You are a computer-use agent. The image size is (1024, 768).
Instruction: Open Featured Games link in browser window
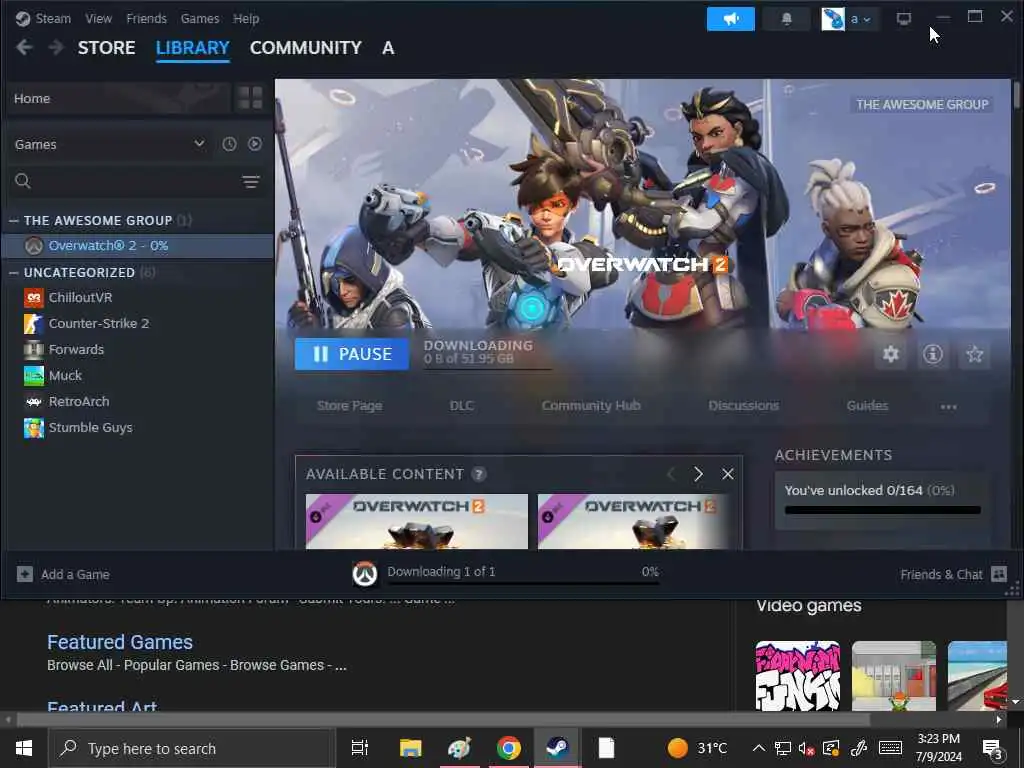[x=120, y=642]
